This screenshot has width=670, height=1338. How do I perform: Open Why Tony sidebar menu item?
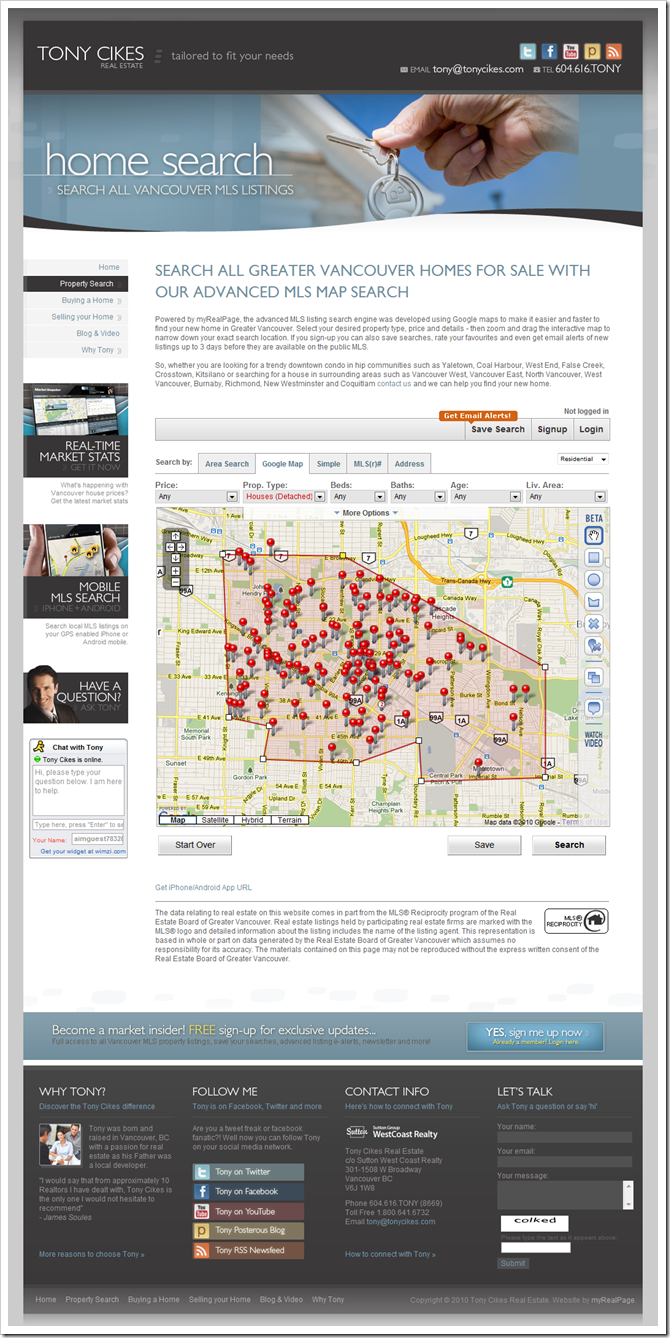click(x=75, y=350)
